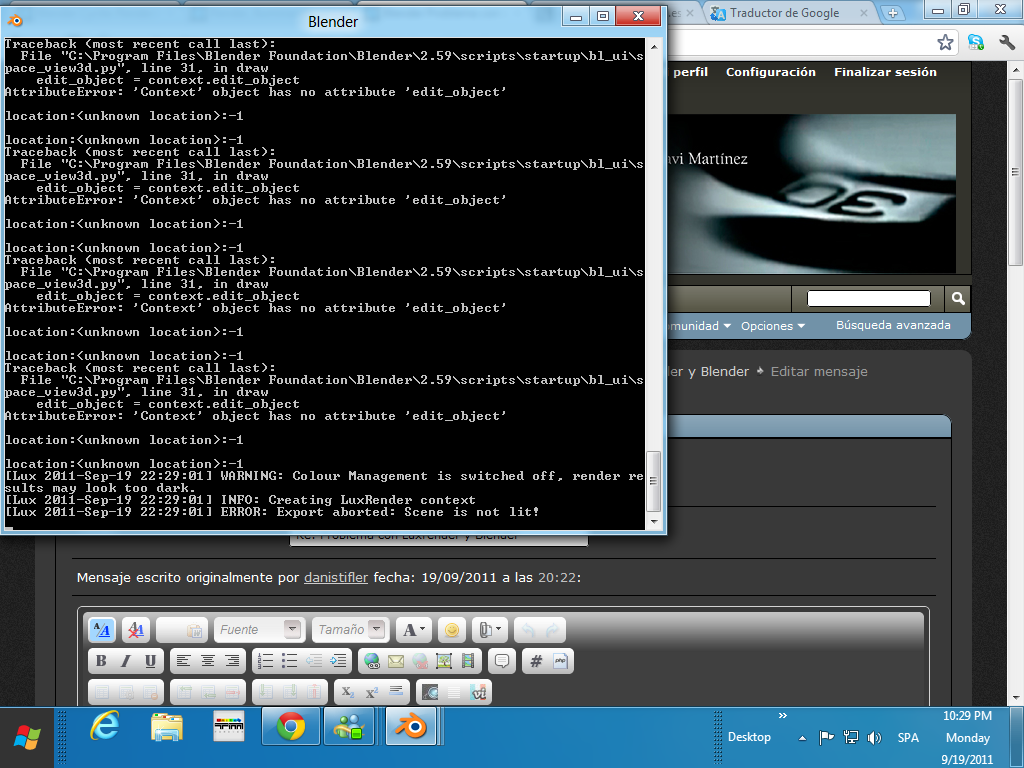Click the forum search magnifier button

click(x=958, y=298)
